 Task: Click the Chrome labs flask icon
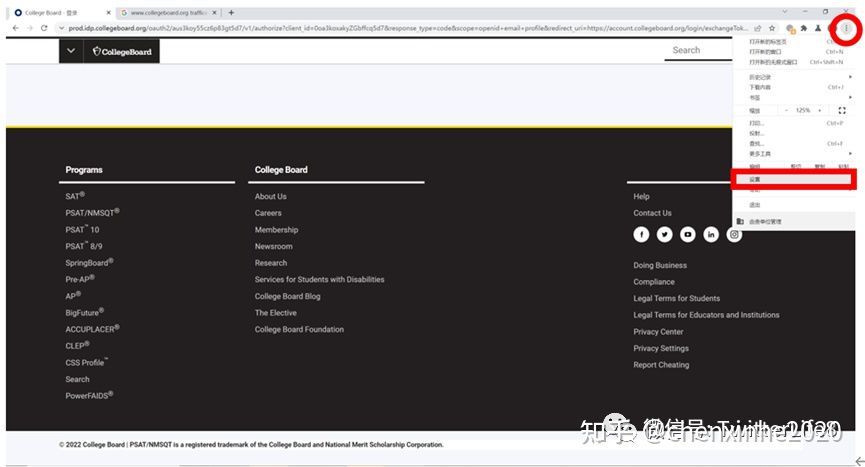point(818,28)
